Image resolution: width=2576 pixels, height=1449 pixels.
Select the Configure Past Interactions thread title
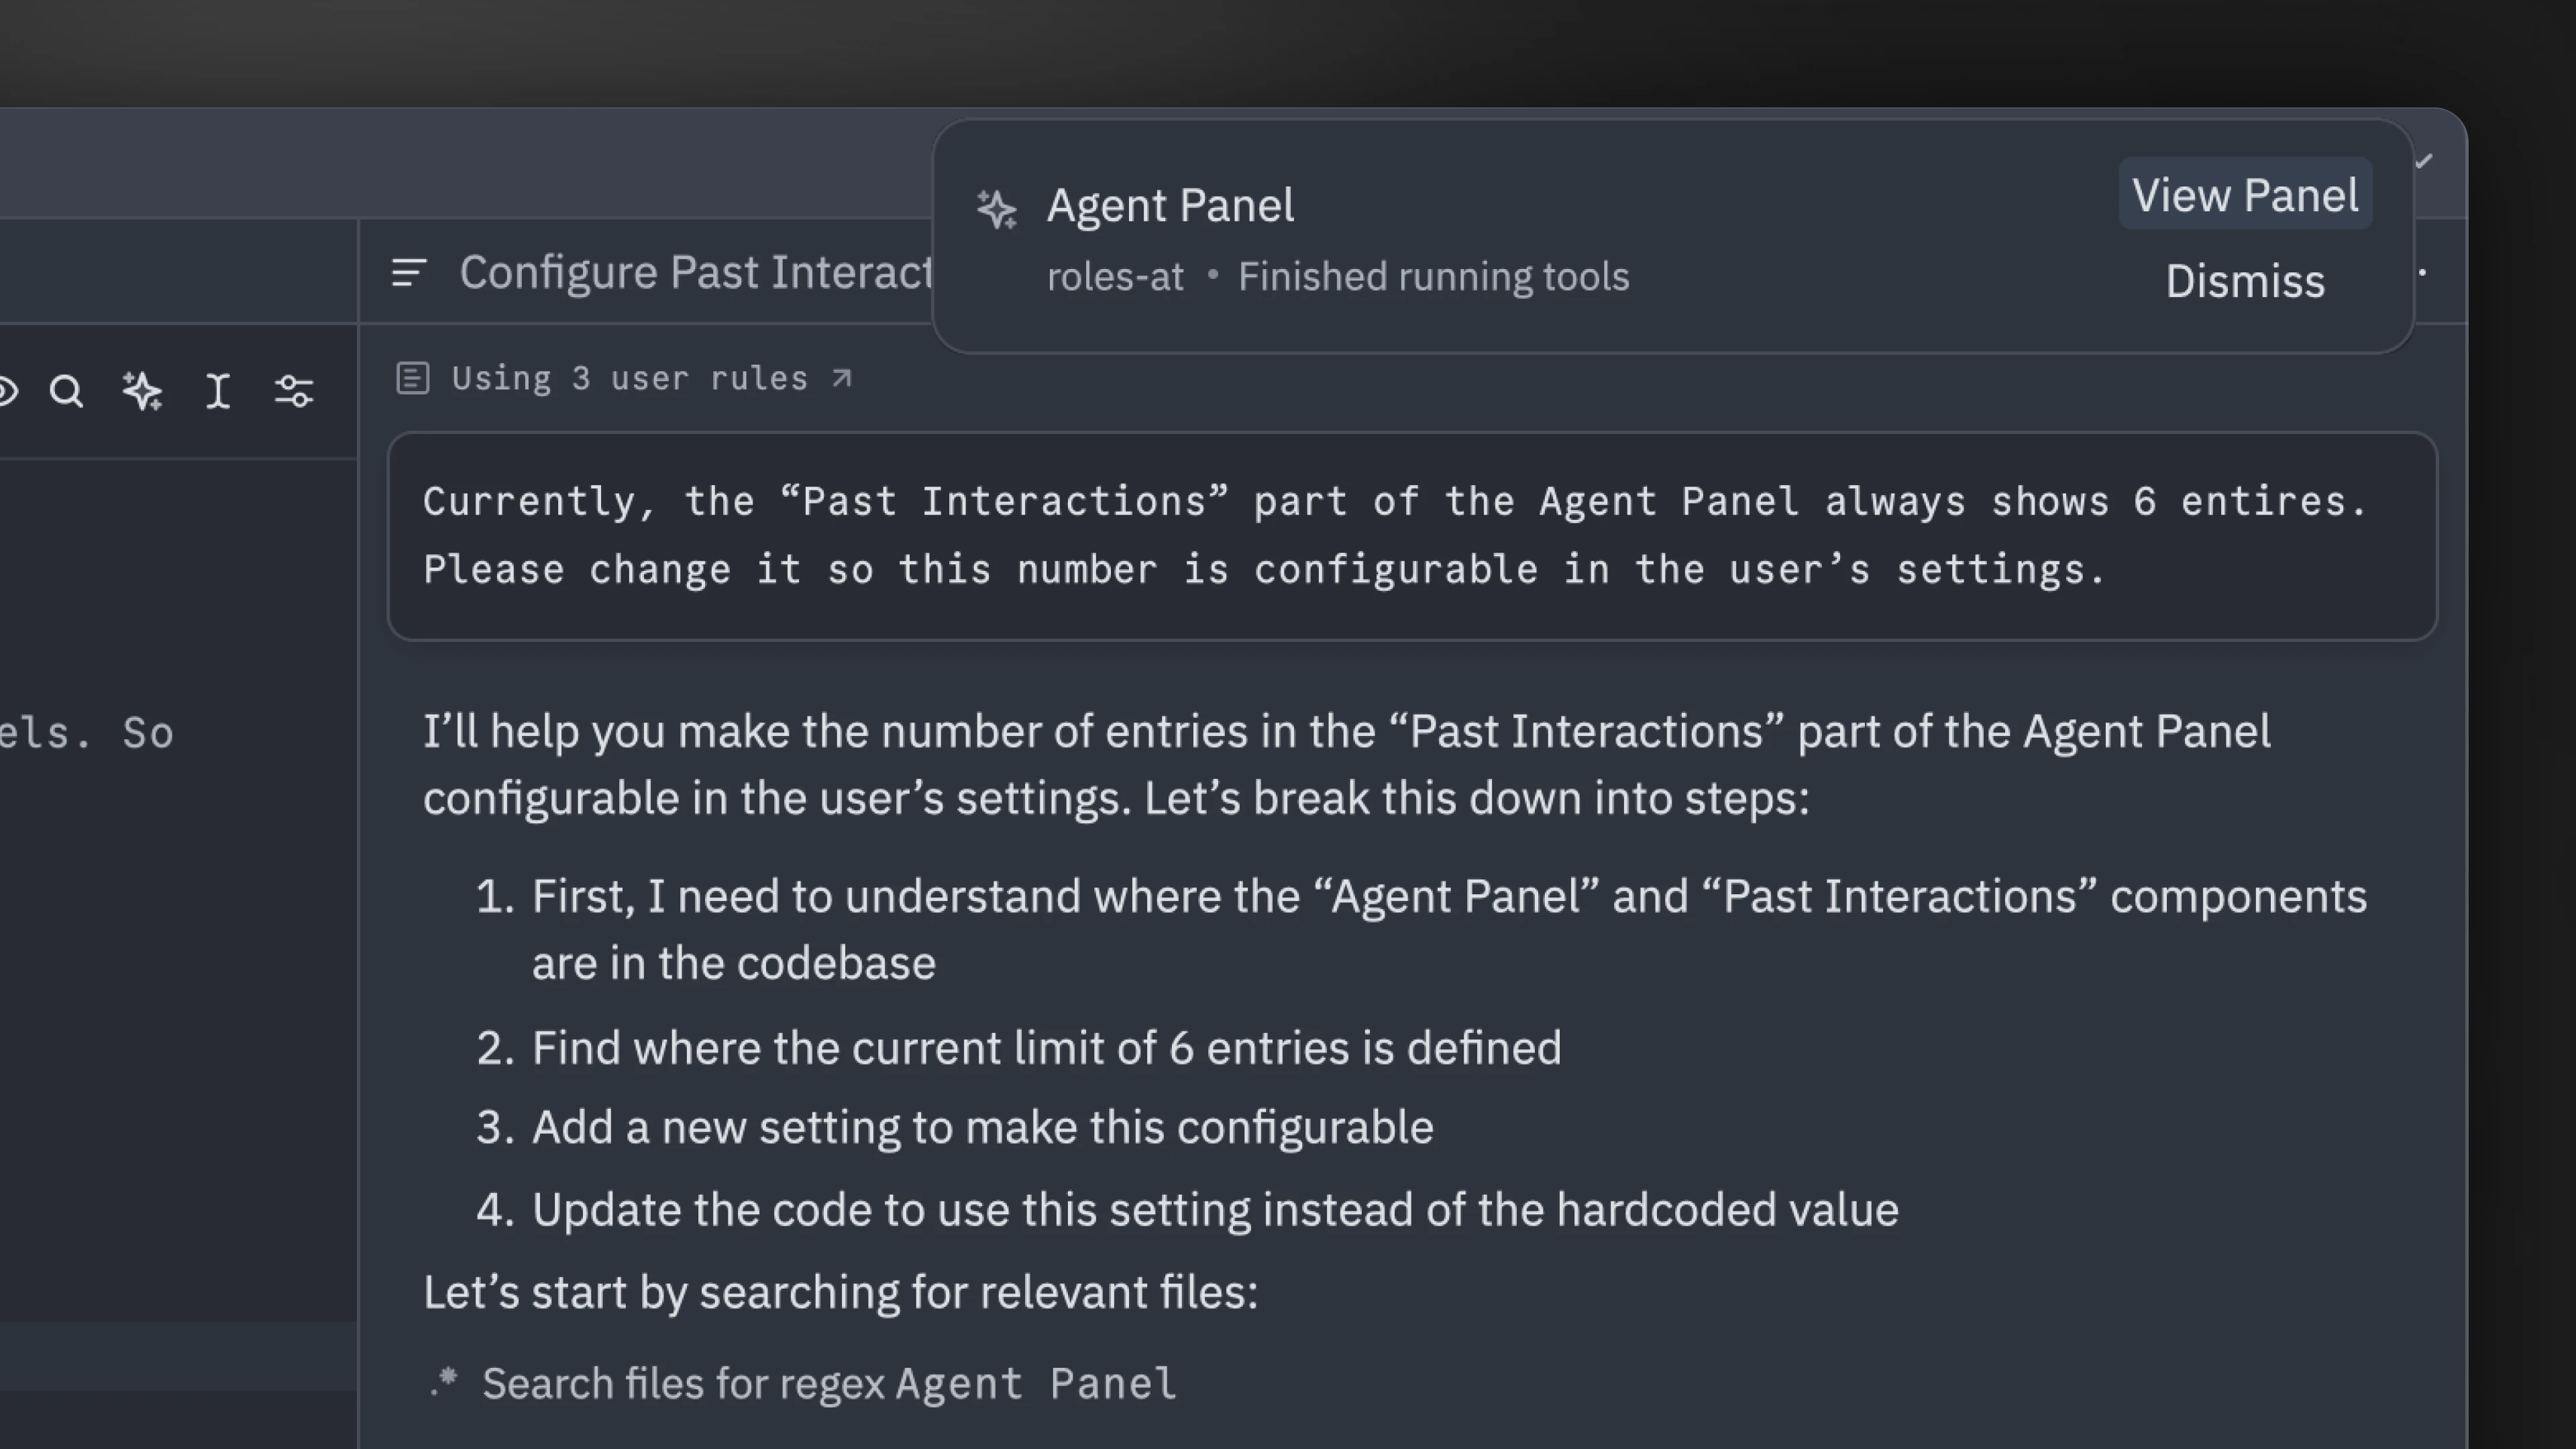point(697,272)
